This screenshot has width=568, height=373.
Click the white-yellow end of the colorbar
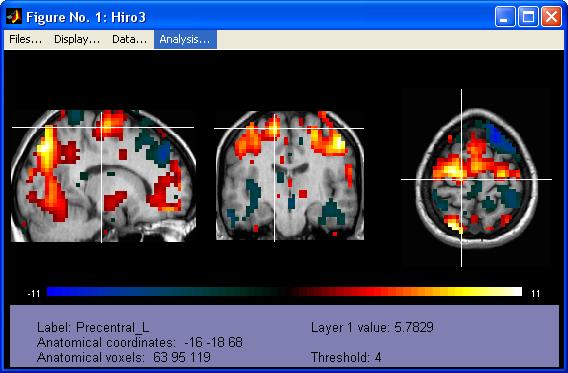[516, 292]
